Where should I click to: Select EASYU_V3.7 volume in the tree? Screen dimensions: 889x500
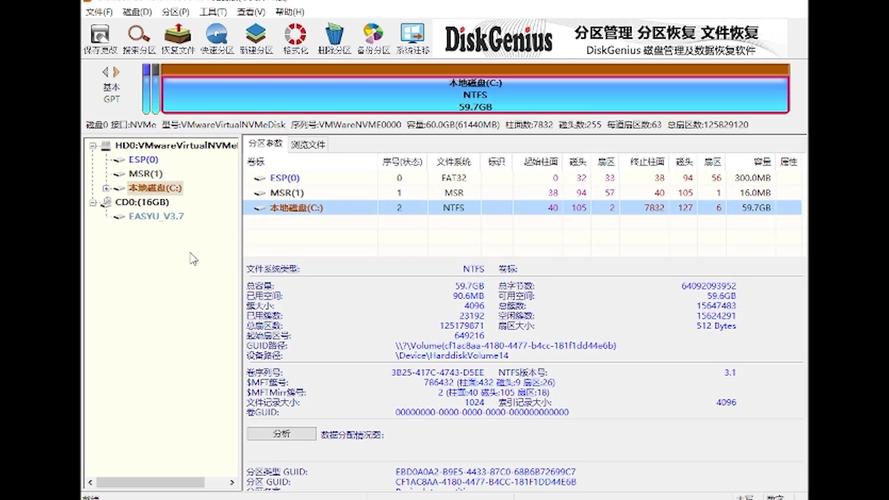156,217
